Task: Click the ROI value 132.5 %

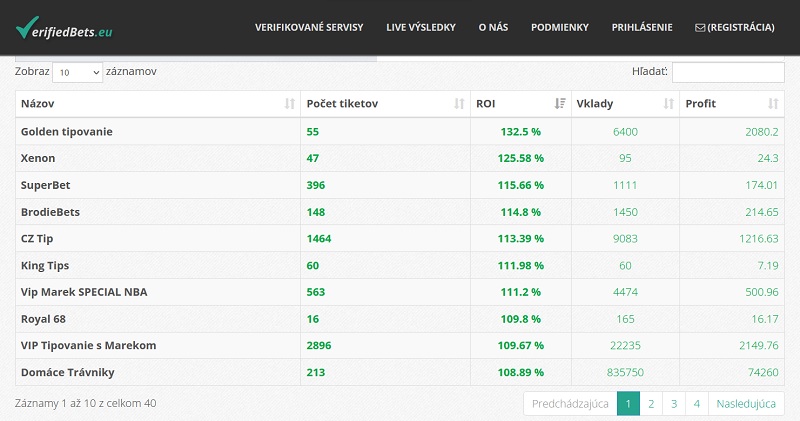Action: 520,132
